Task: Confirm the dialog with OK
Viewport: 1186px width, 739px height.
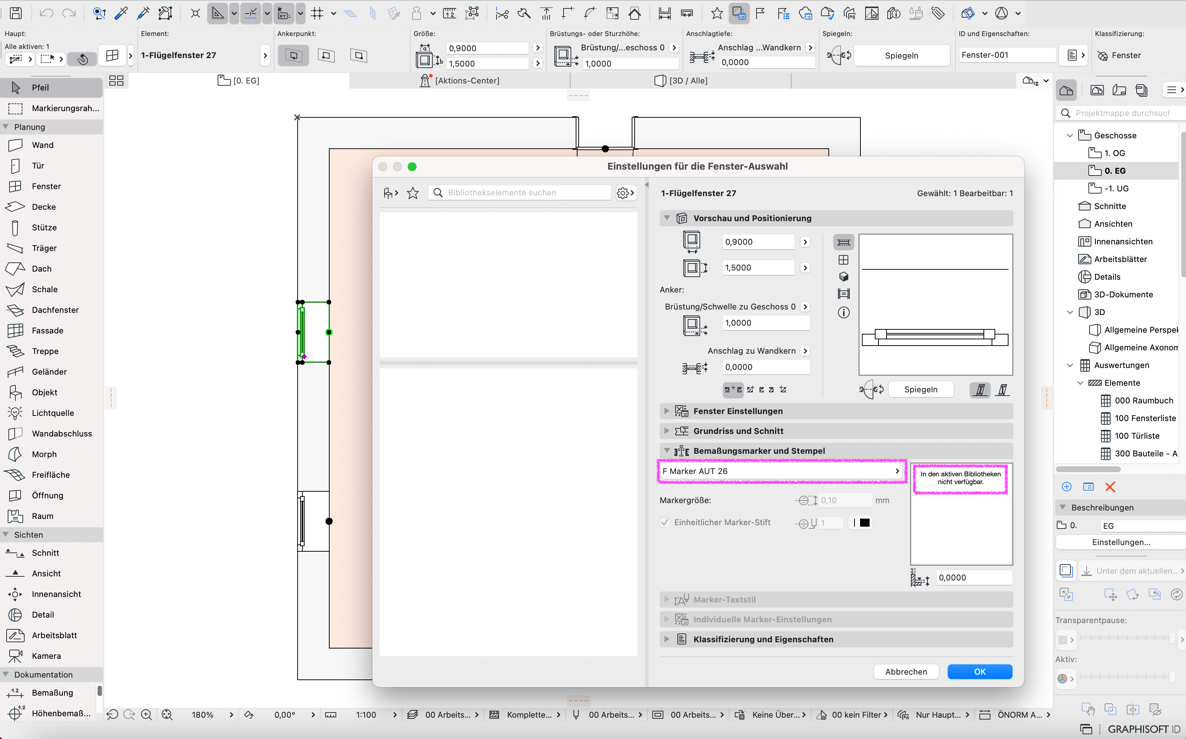Action: (980, 672)
